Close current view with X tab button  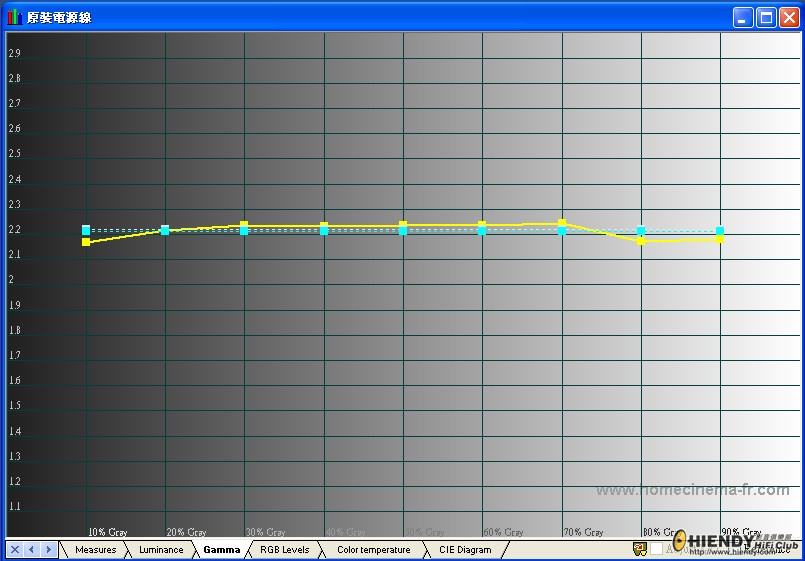(15, 550)
